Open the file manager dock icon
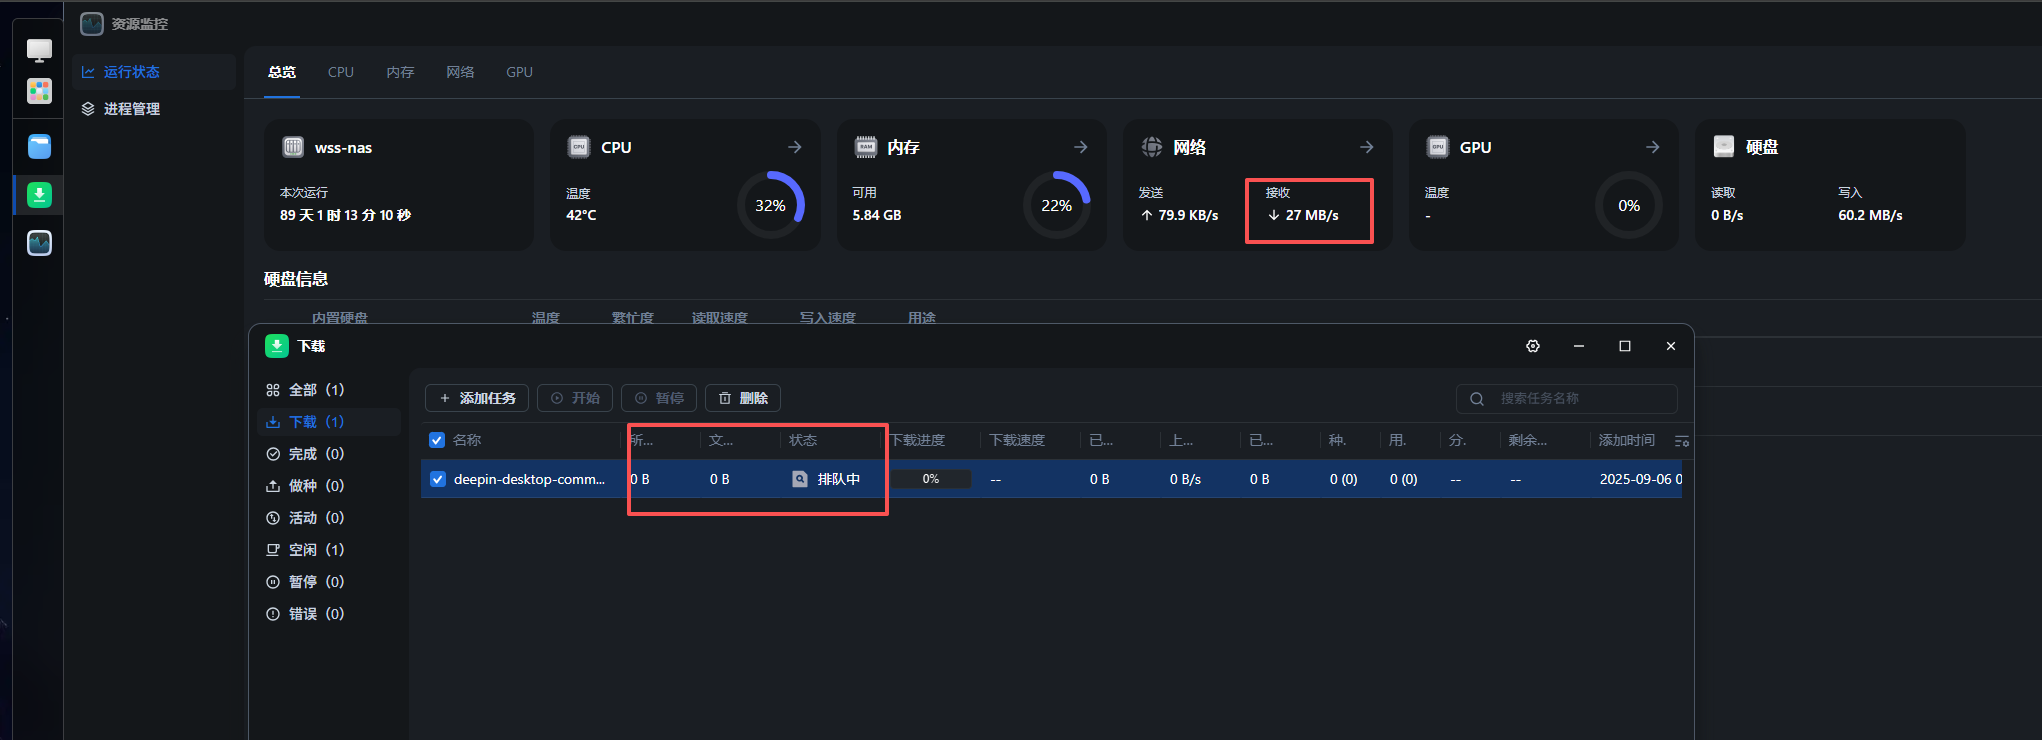Screen dimensions: 2042x740 39,147
